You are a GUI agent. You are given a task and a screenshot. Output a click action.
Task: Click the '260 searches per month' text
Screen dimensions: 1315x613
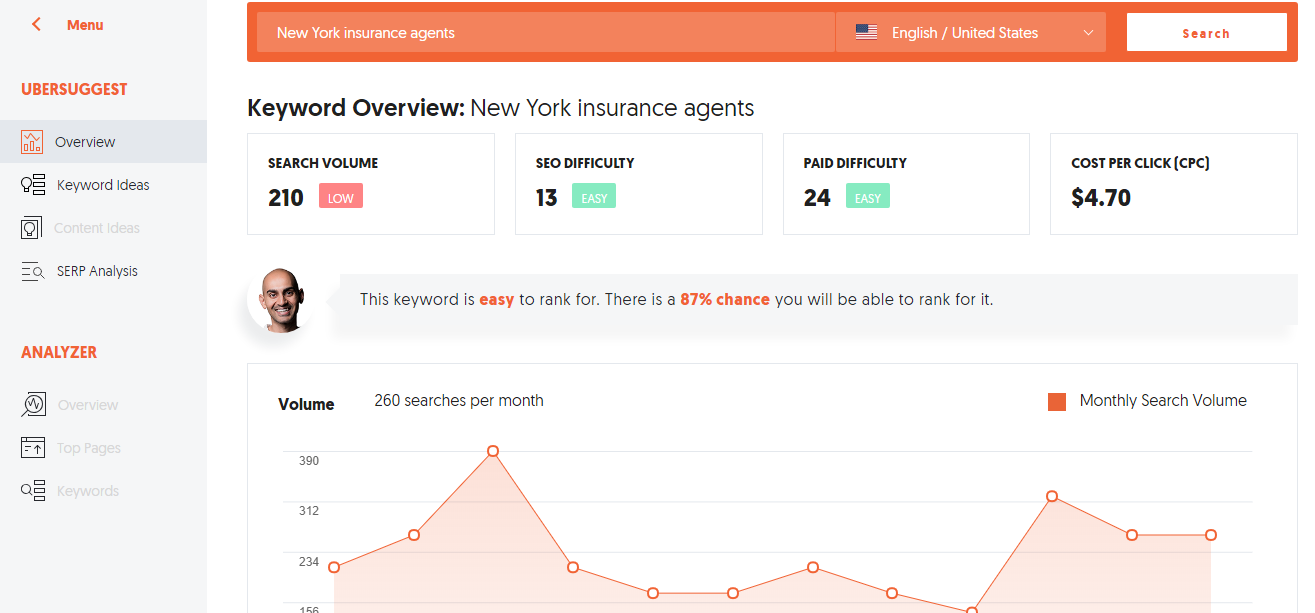tap(459, 400)
